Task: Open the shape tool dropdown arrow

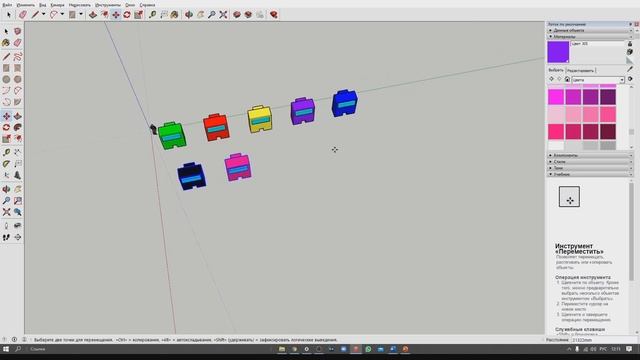Action: pos(81,15)
